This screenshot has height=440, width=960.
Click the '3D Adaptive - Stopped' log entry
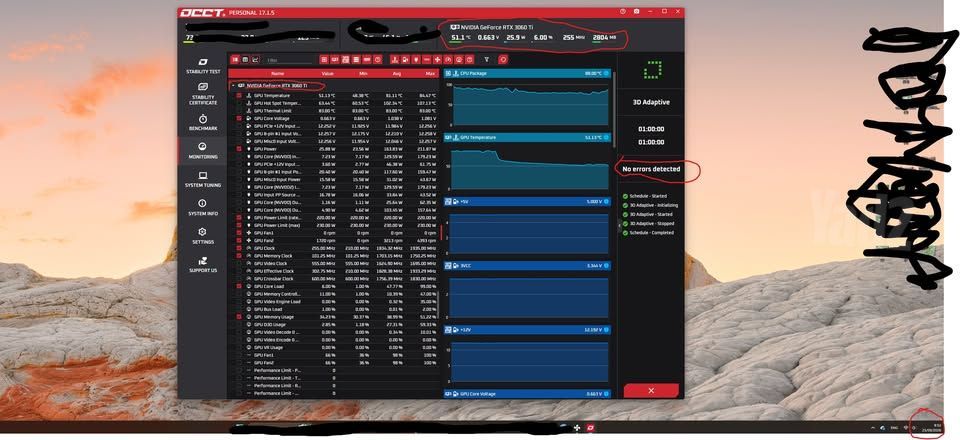pos(651,223)
